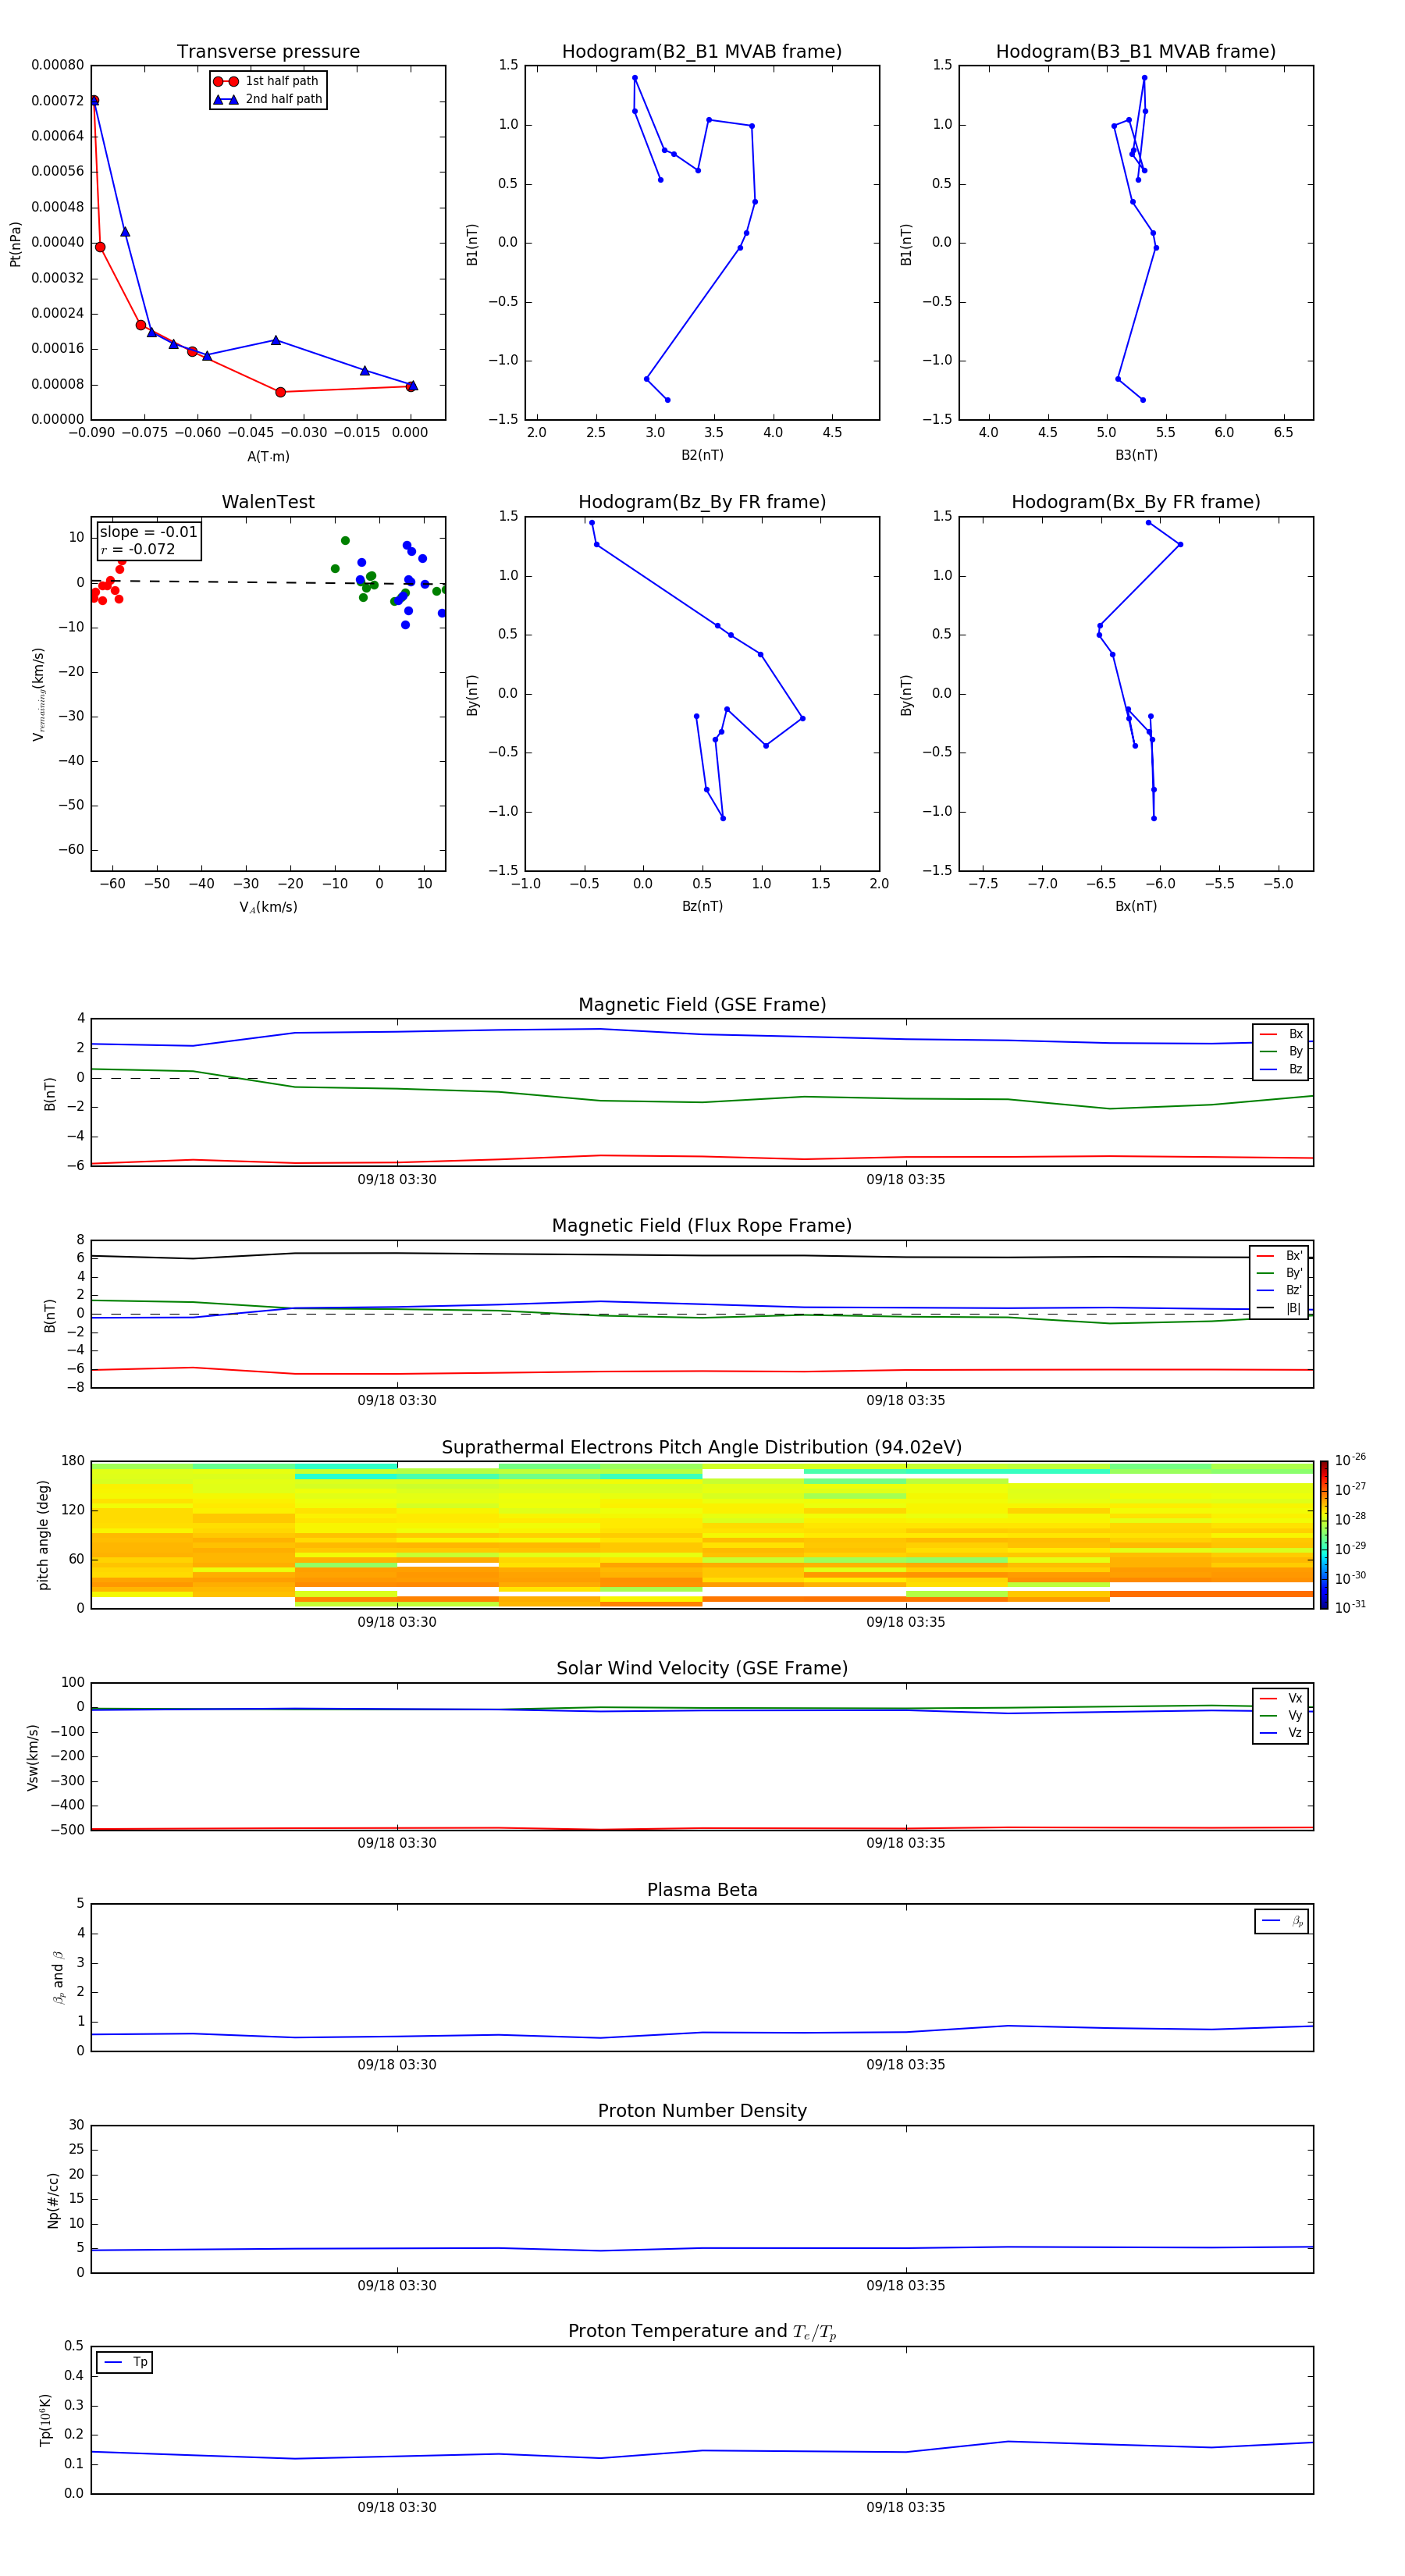Click the 'Solar Wind Velocity (GSE Frame)' title
This screenshot has width=1405, height=2576.
point(702,1669)
